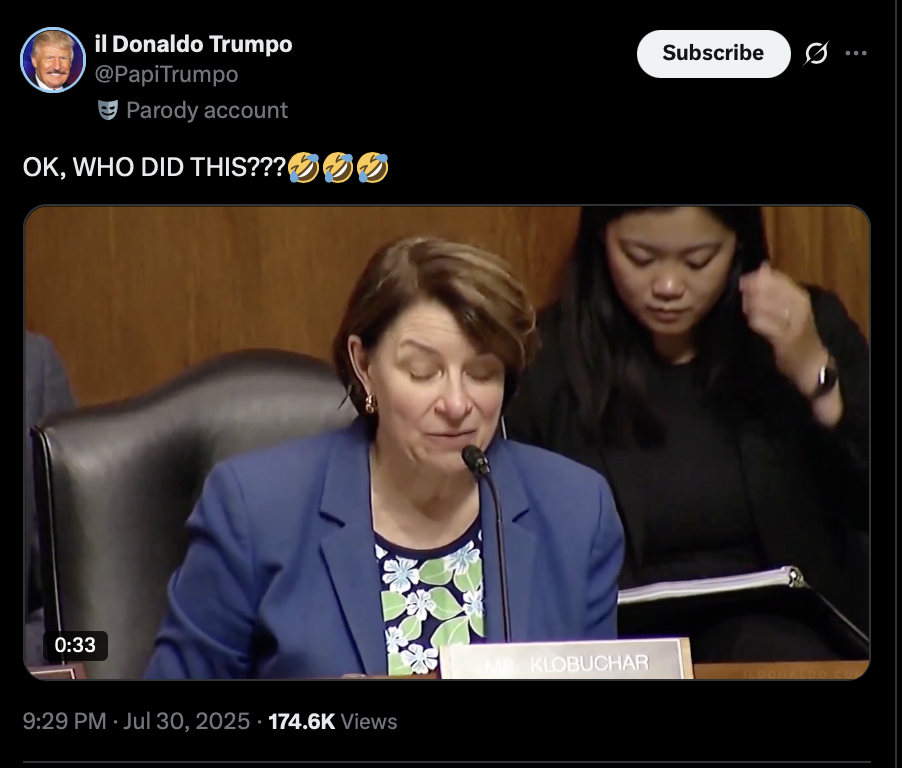Click the Grok slashed-circle icon
Screen dimensions: 902x768
pos(816,54)
